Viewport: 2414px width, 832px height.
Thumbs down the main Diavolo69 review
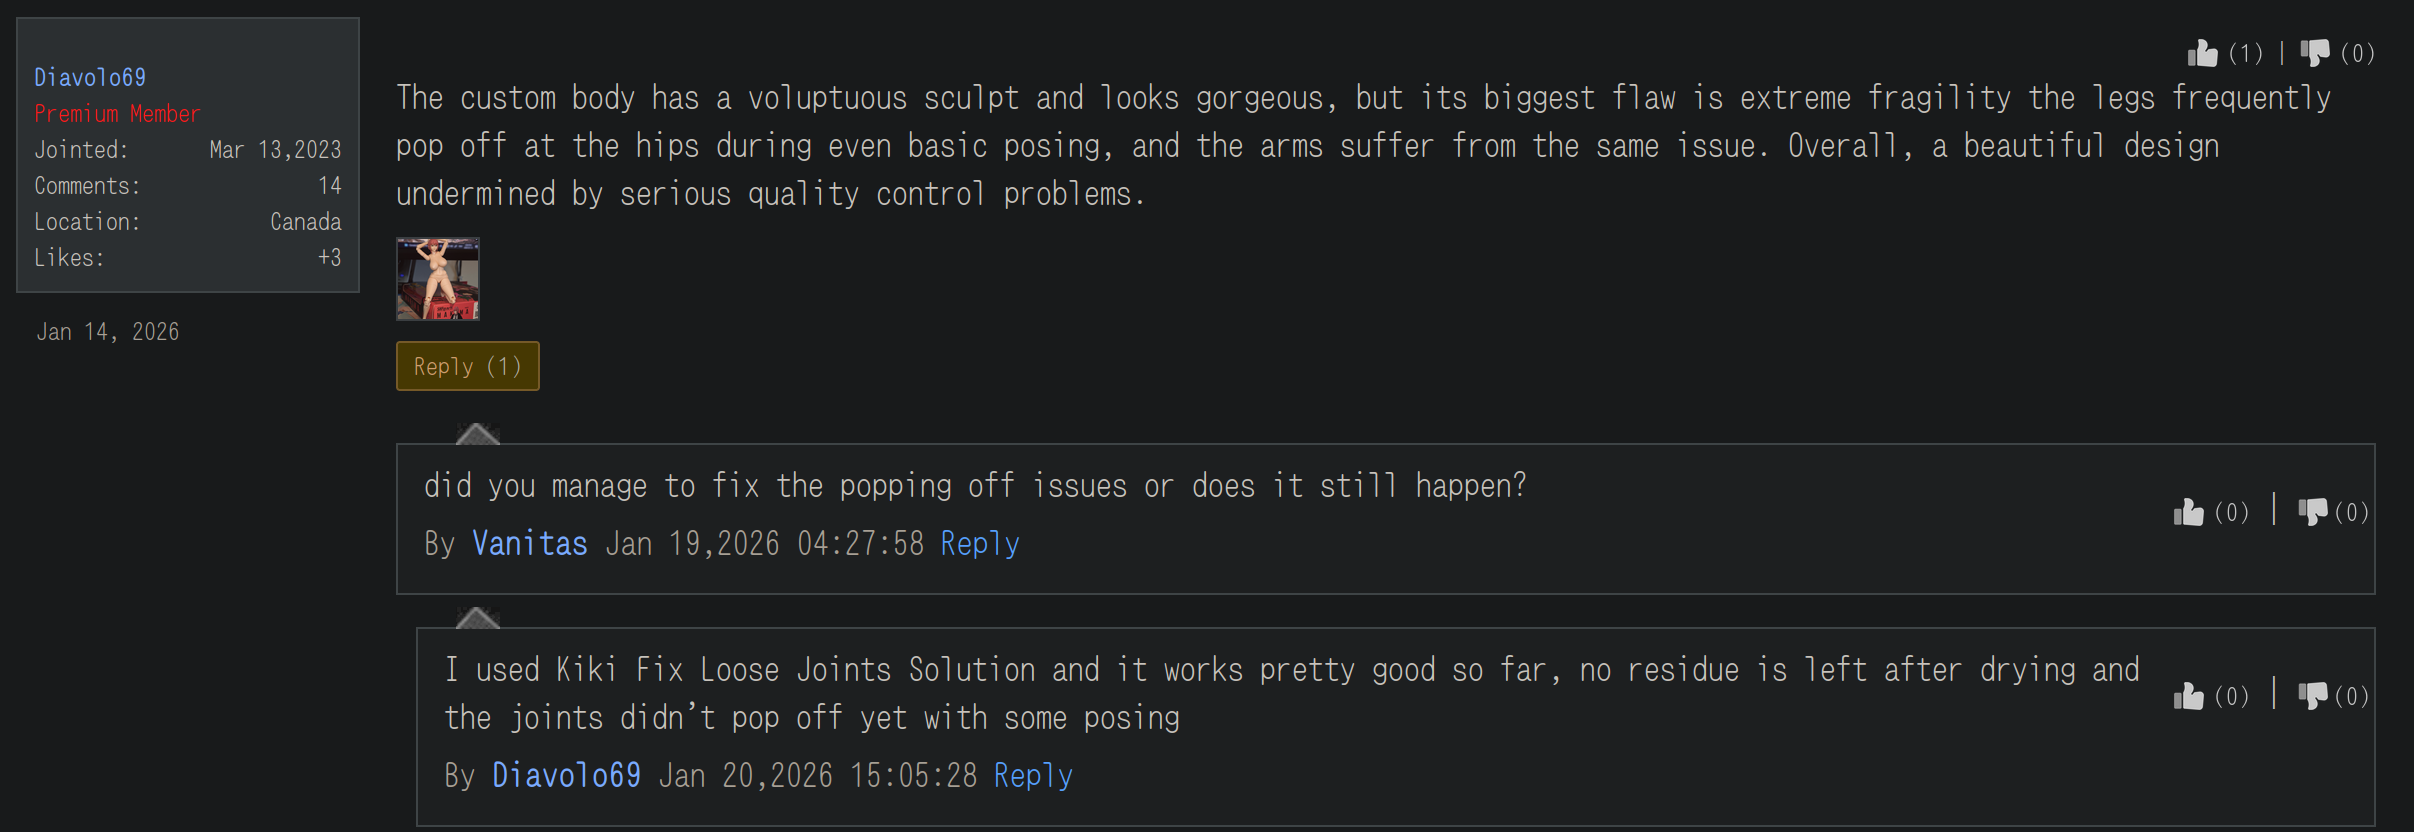coord(2314,53)
